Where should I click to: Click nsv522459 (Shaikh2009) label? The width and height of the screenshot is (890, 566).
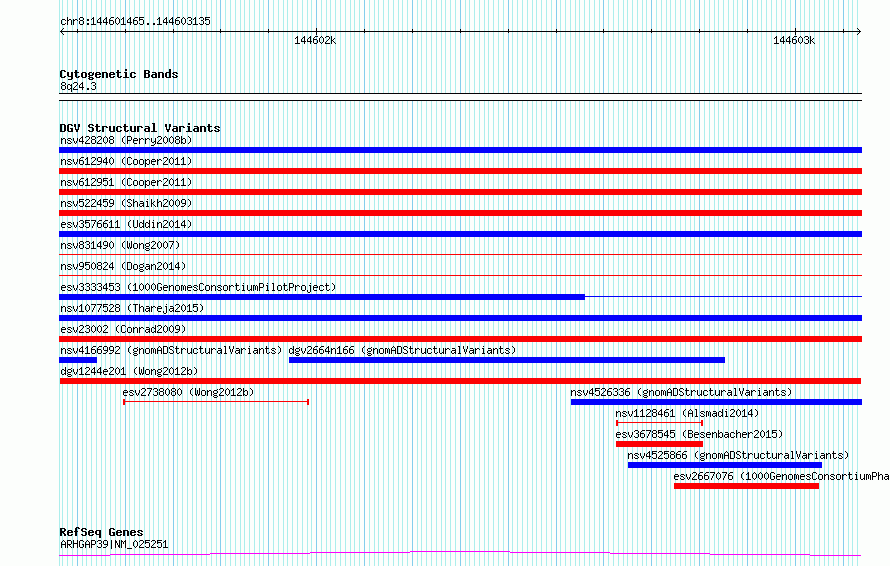[126, 203]
